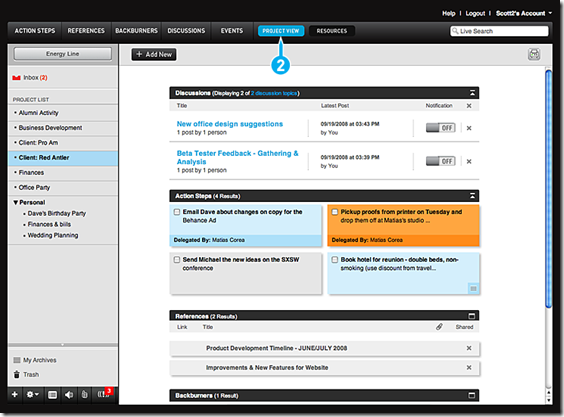Click the add project plus icon
The height and width of the screenshot is (417, 564).
click(15, 395)
